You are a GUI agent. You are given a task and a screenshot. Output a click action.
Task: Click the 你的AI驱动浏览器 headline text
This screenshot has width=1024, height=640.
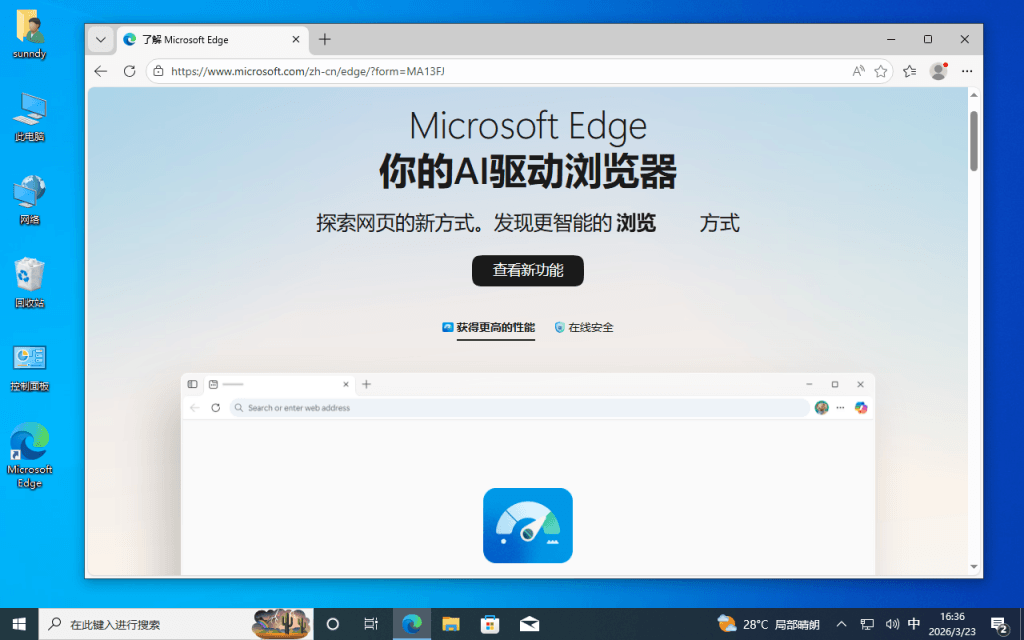coord(528,172)
